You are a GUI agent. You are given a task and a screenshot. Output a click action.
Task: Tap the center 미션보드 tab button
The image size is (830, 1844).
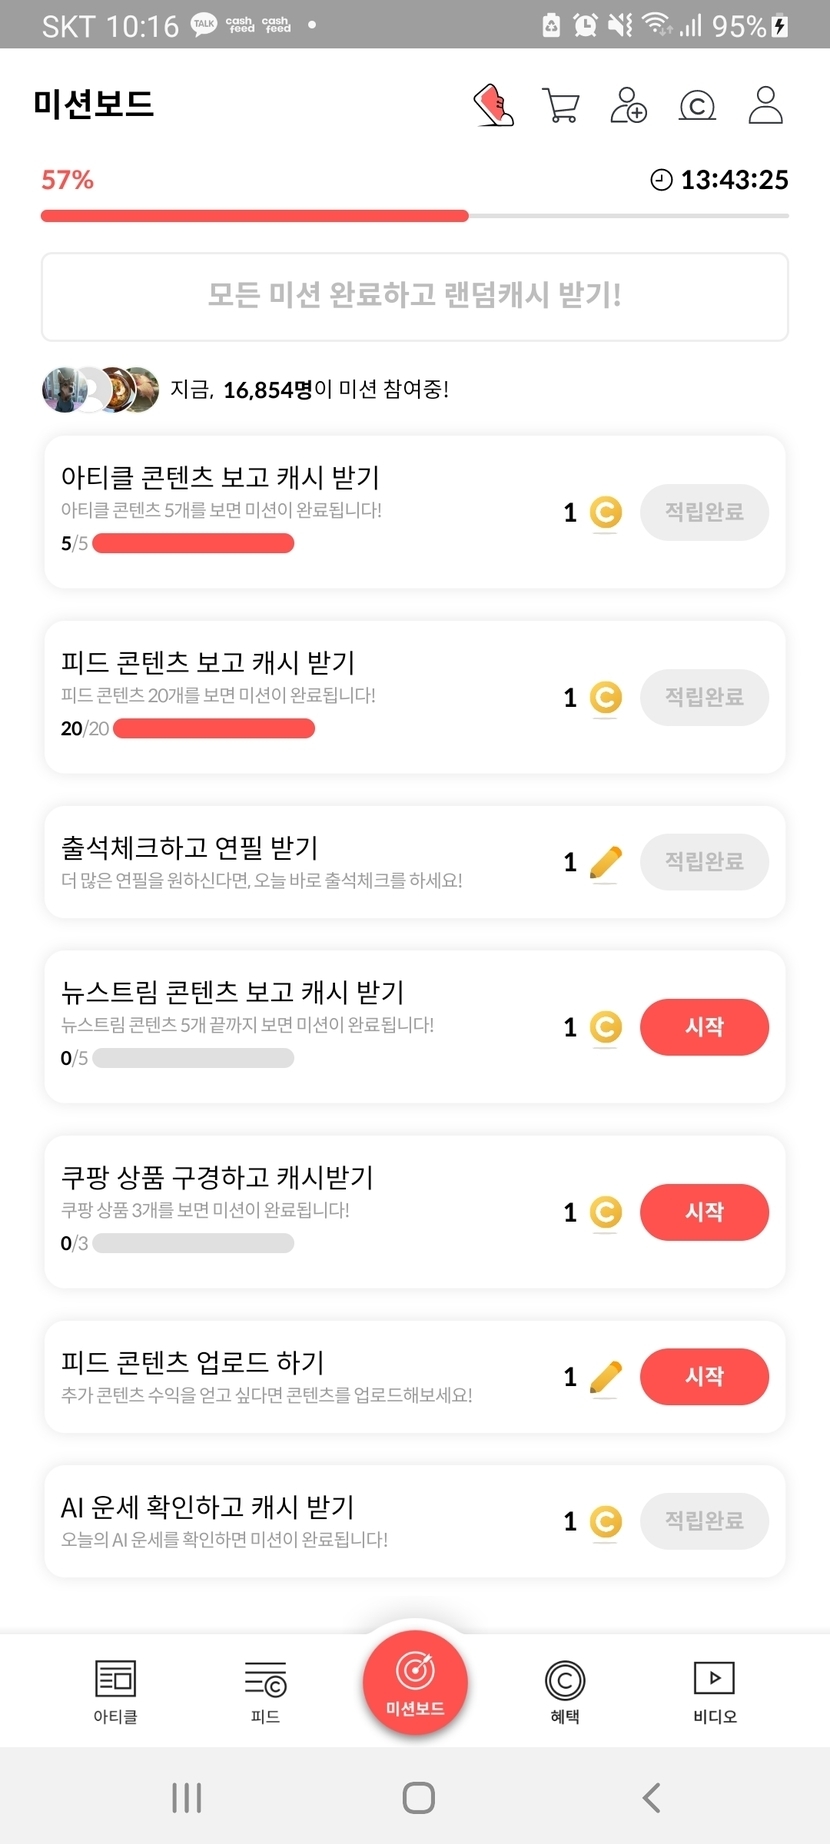pyautogui.click(x=415, y=1683)
